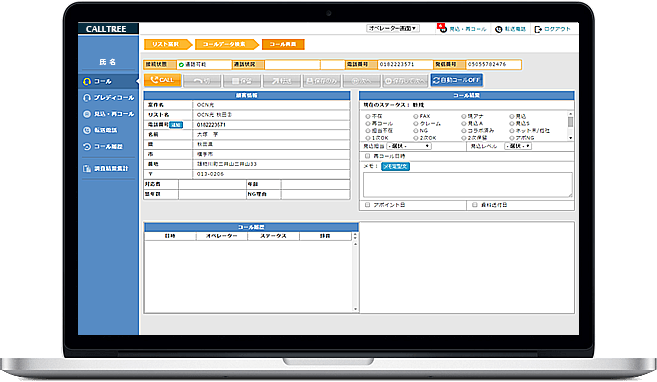
Task: Expand the 見込理由 select dropdown
Action: coord(409,146)
